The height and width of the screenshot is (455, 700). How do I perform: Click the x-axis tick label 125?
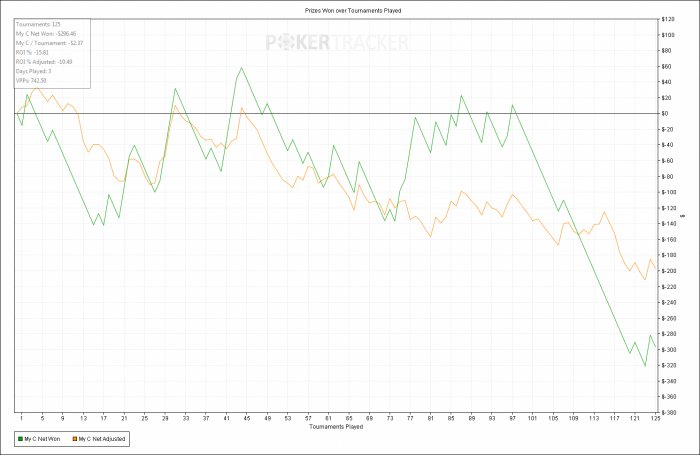[x=655, y=418]
